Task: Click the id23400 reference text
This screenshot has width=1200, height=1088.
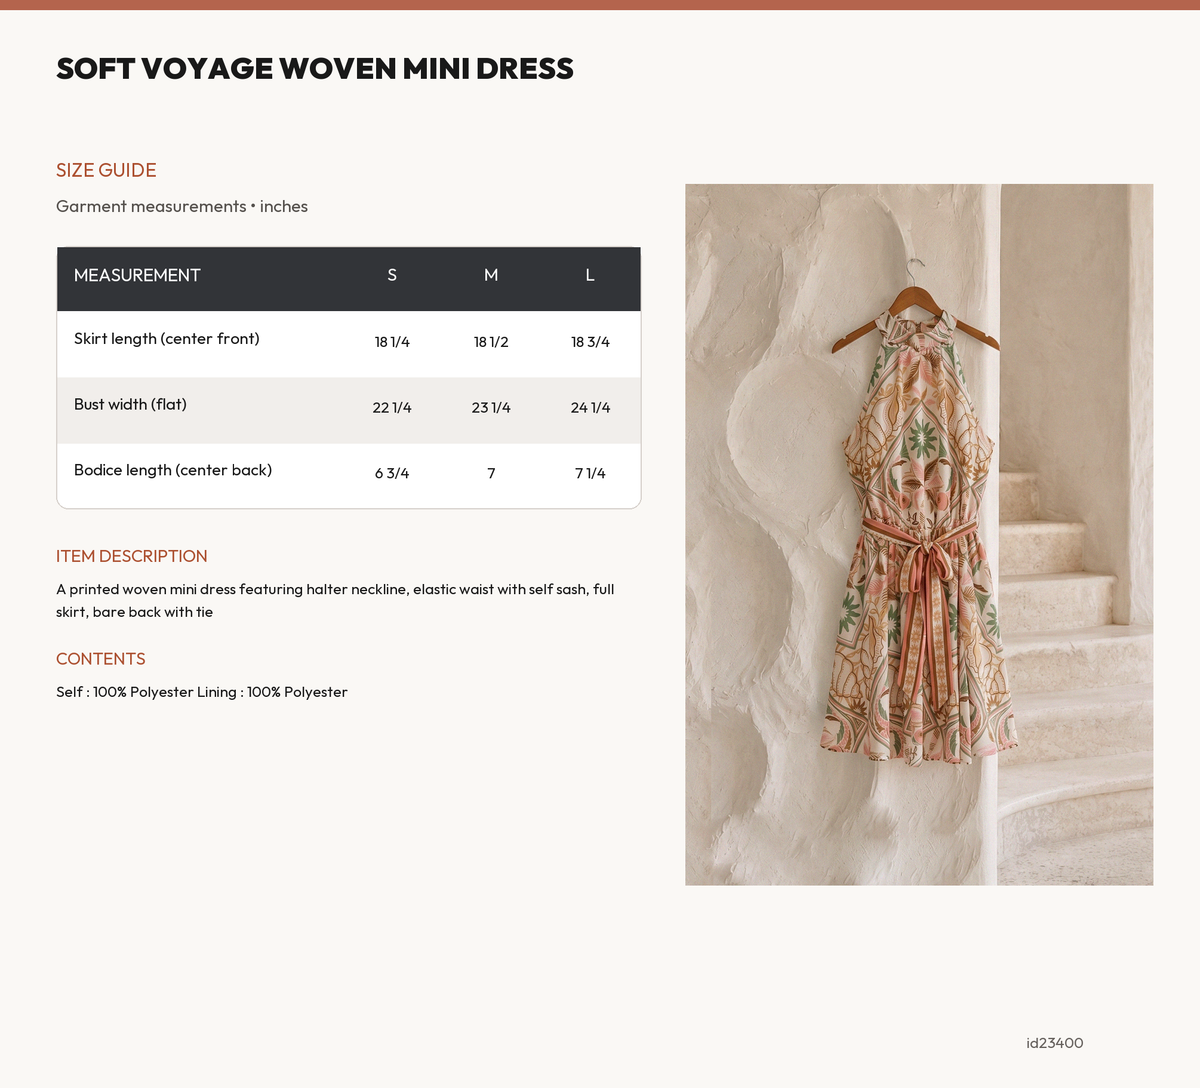Action: (x=1055, y=1043)
